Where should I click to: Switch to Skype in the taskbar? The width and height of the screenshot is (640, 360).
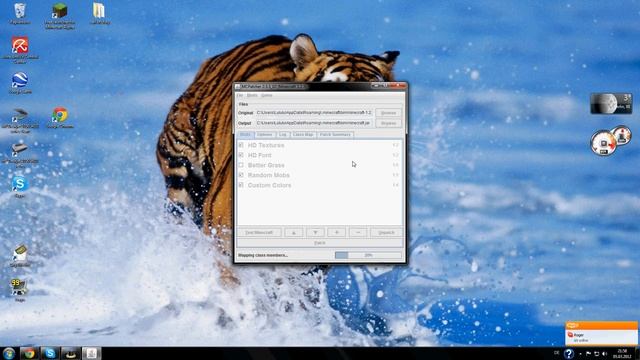click(50, 353)
